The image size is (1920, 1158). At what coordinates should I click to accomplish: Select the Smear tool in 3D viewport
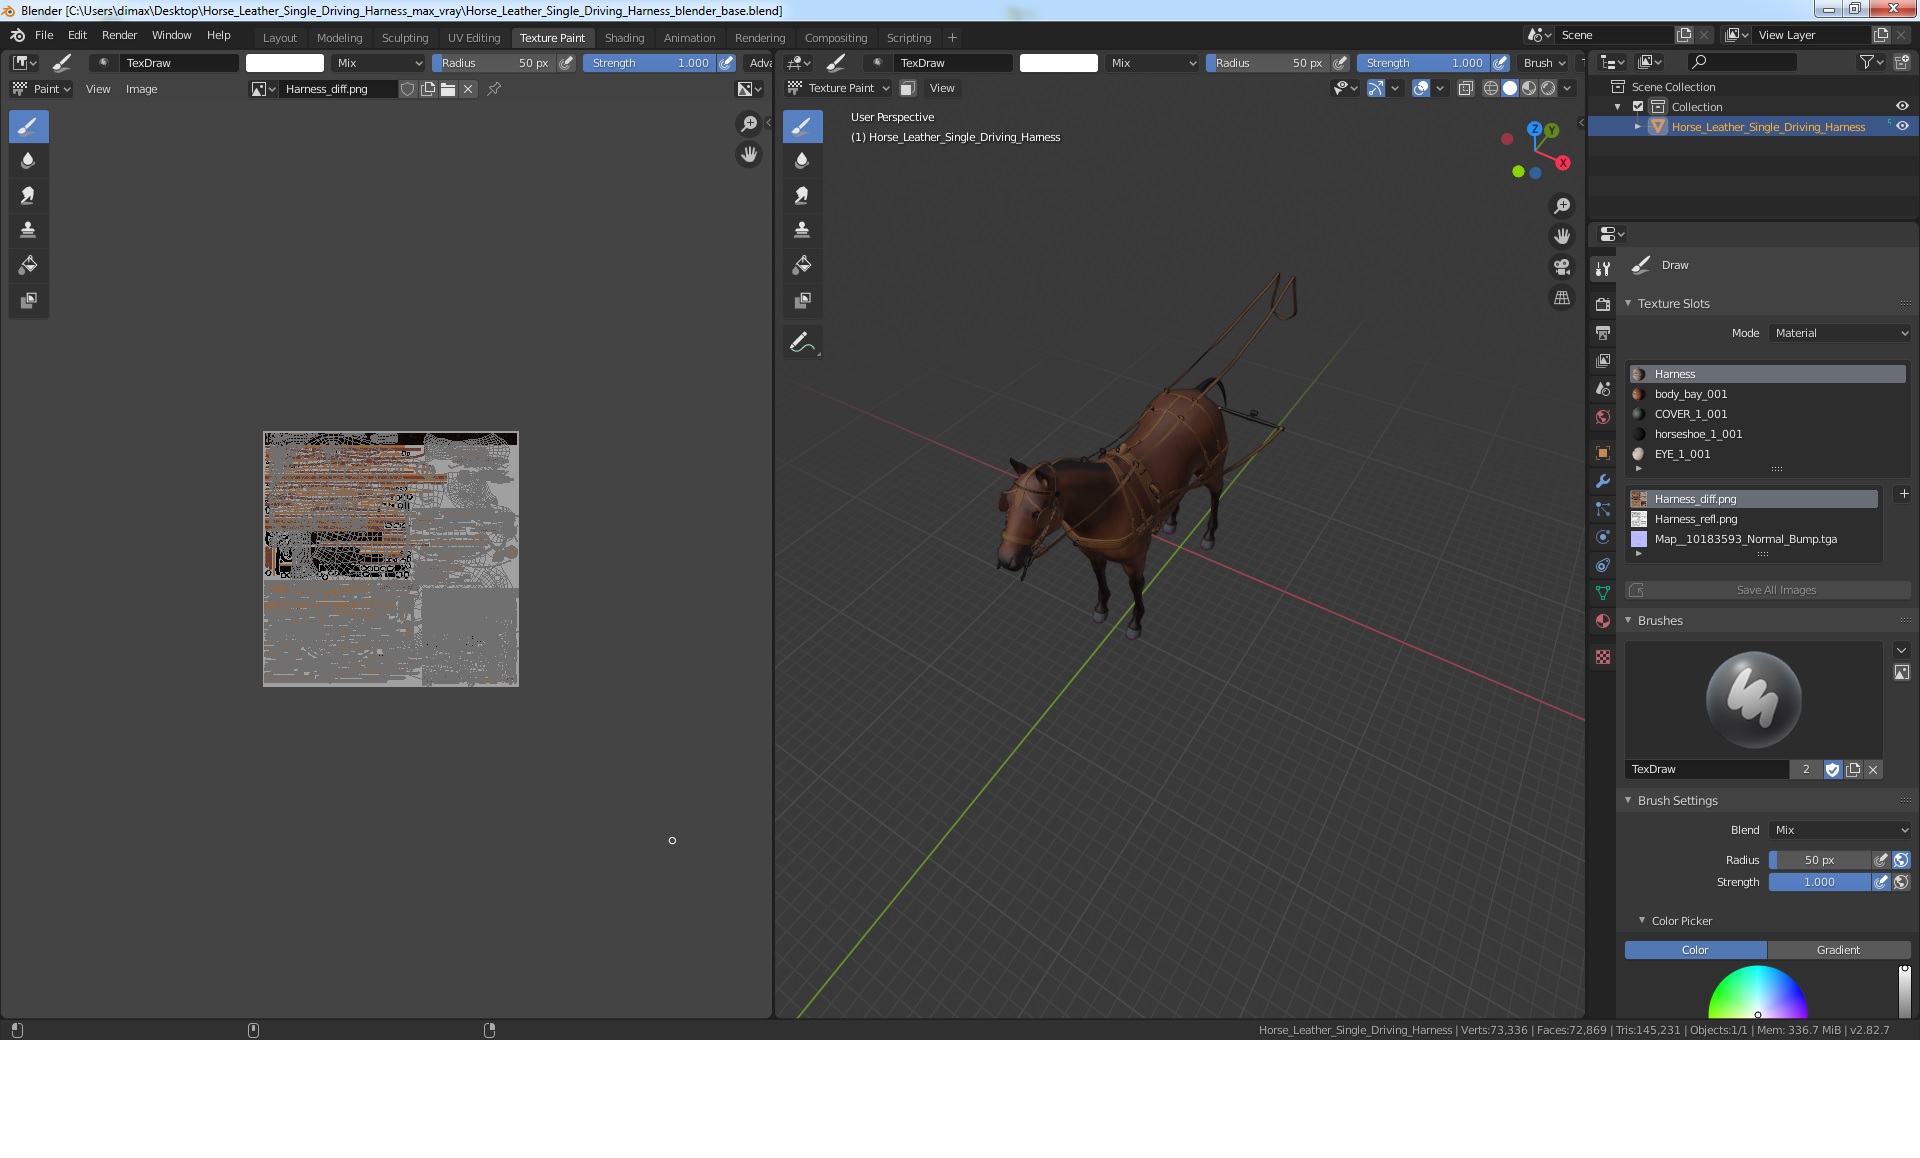tap(802, 195)
